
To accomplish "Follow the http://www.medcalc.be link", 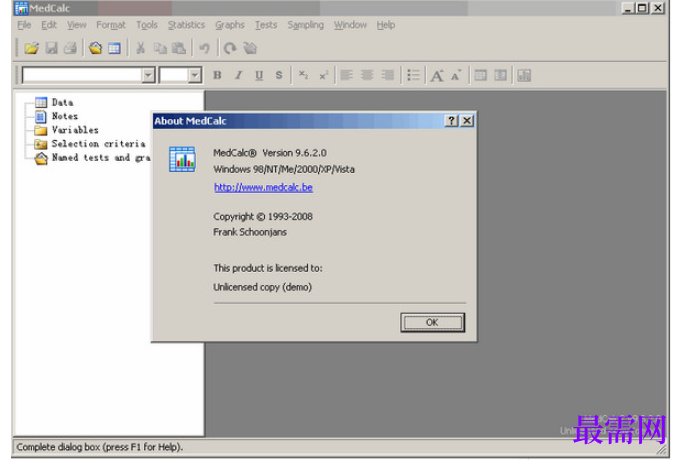I will point(263,187).
